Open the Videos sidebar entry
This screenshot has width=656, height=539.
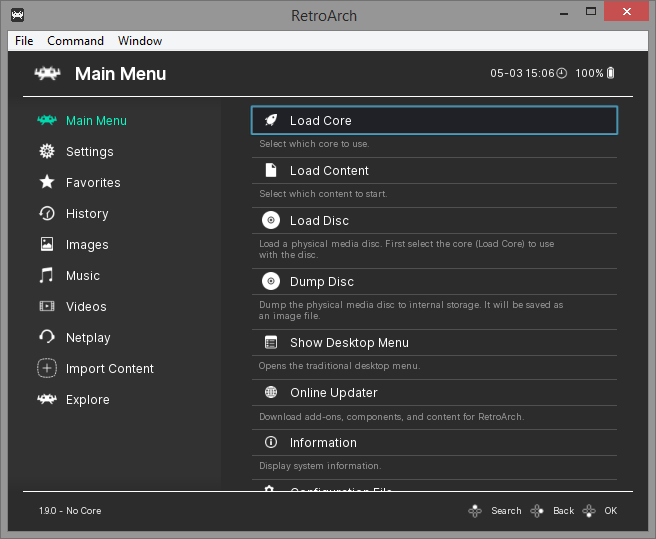coord(86,306)
